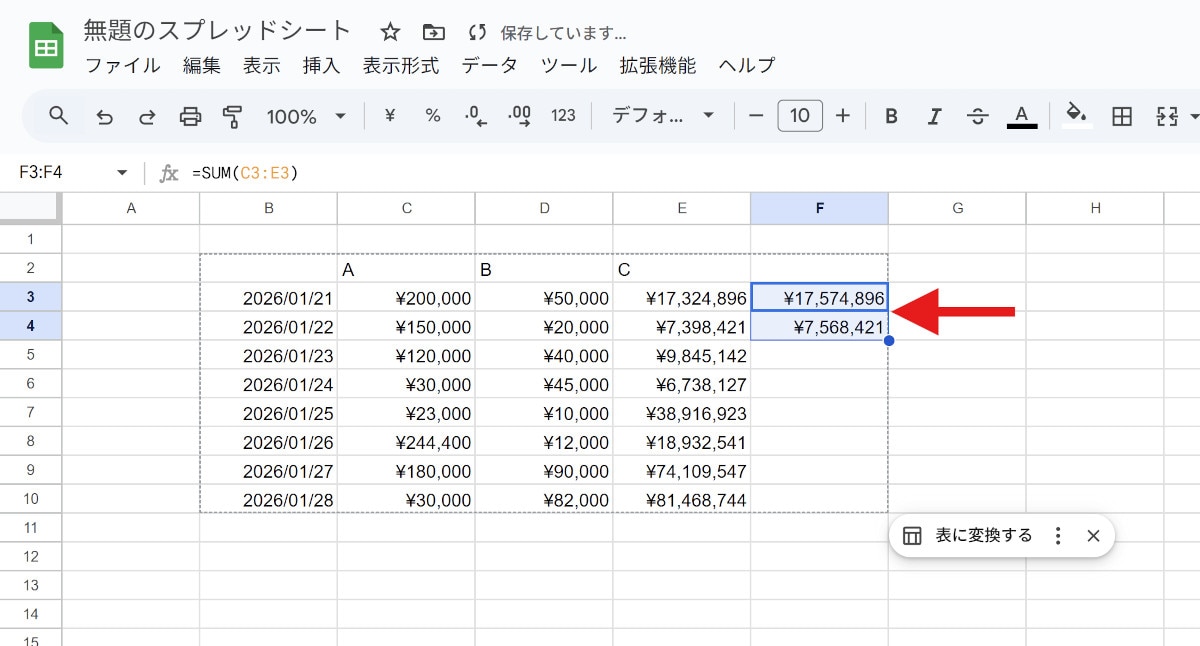The width and height of the screenshot is (1200, 646).
Task: Click the undo arrow icon
Action: [104, 117]
